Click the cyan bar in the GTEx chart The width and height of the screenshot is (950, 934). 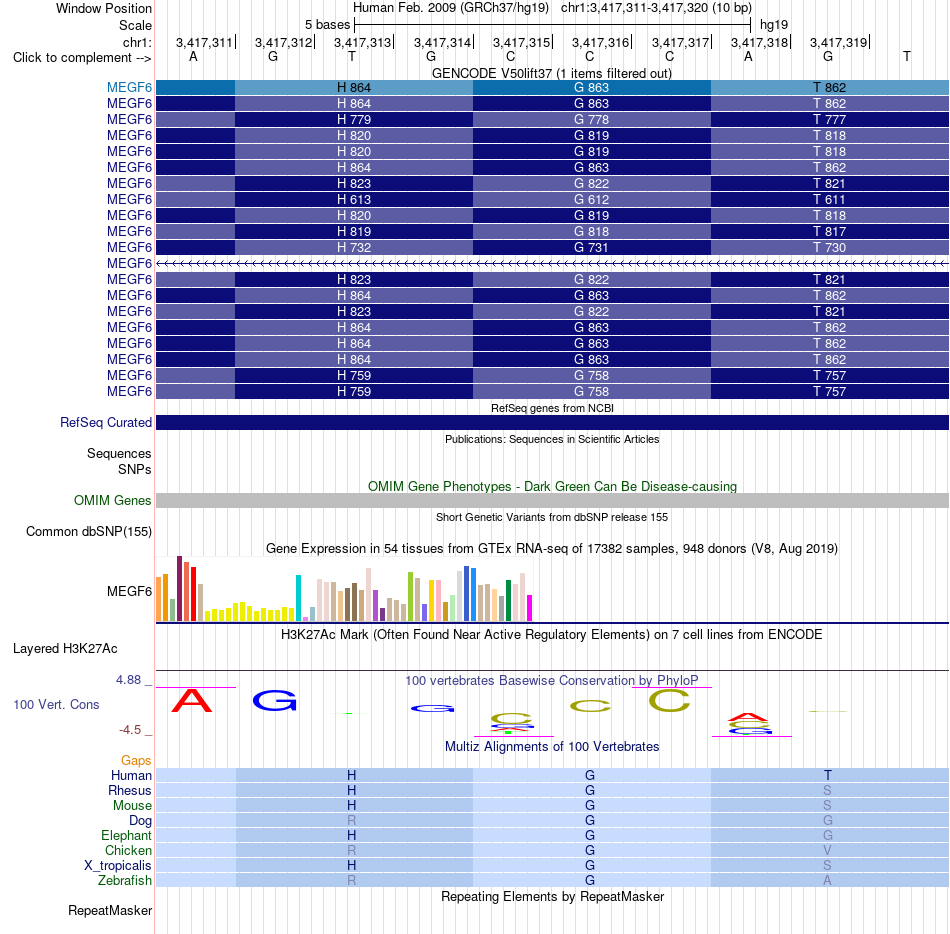click(x=298, y=598)
